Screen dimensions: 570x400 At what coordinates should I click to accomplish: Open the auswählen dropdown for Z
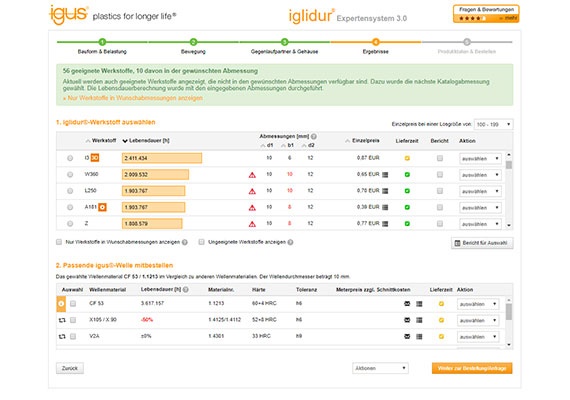(480, 224)
